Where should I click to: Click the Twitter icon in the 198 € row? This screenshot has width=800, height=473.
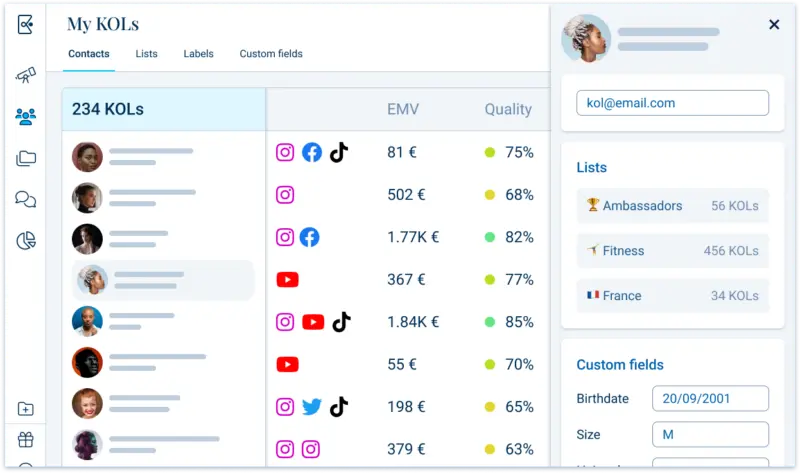[312, 407]
